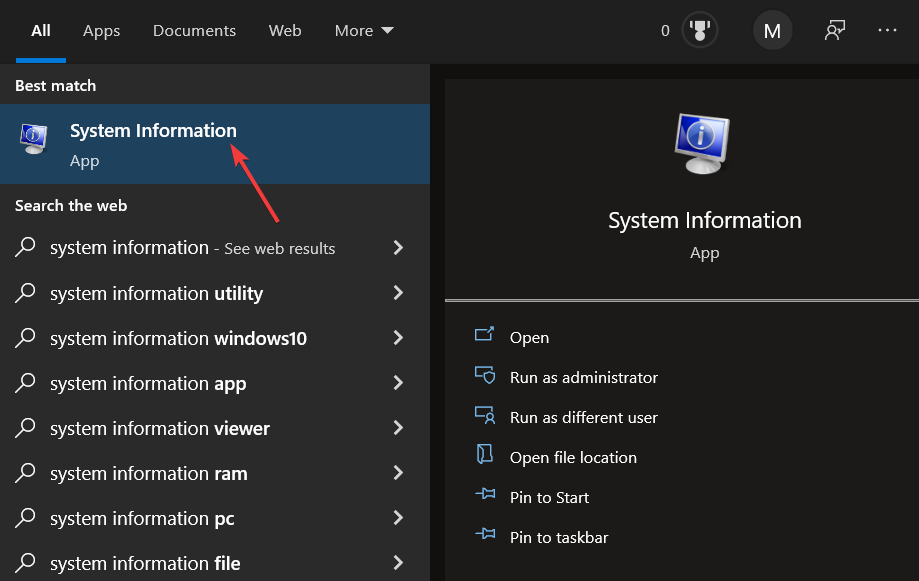Click the Open file location icon

pyautogui.click(x=485, y=457)
